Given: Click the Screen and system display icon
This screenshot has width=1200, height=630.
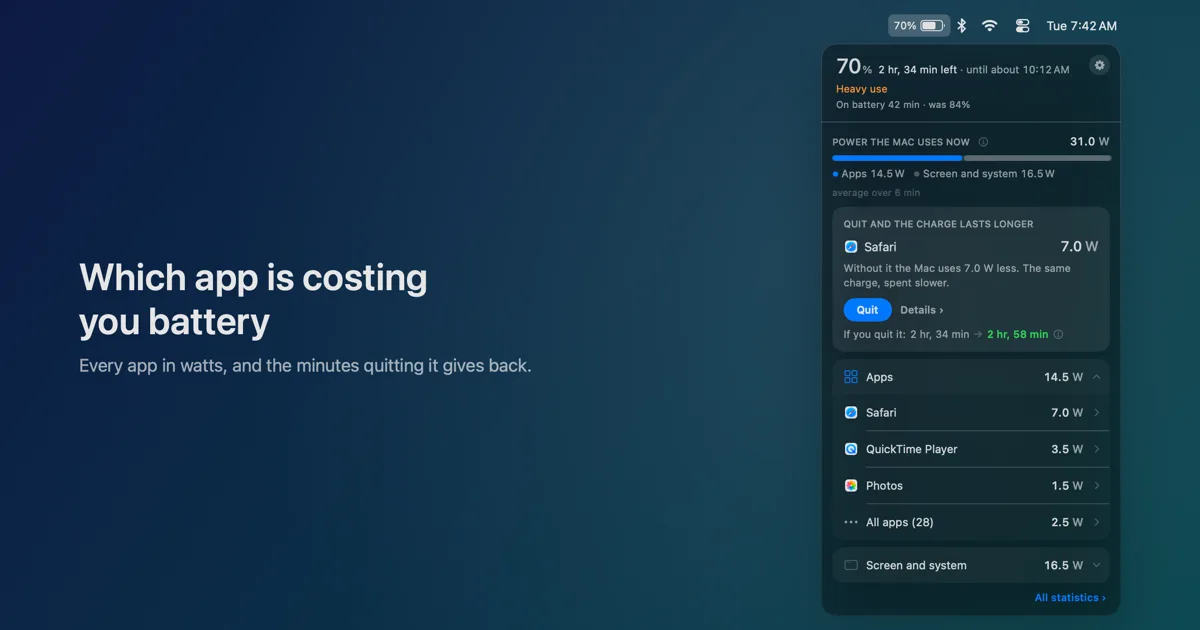Looking at the screenshot, I should 851,565.
